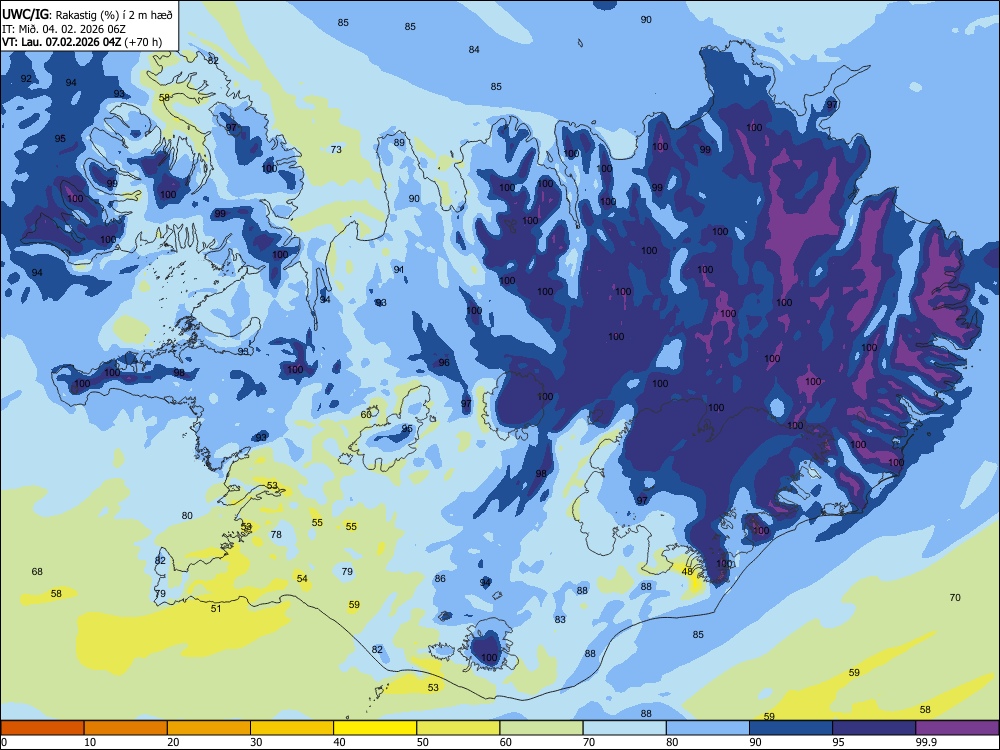The width and height of the screenshot is (1000, 750).
Task: Click the 0–10 dark orange legend swatch
Action: (42, 728)
